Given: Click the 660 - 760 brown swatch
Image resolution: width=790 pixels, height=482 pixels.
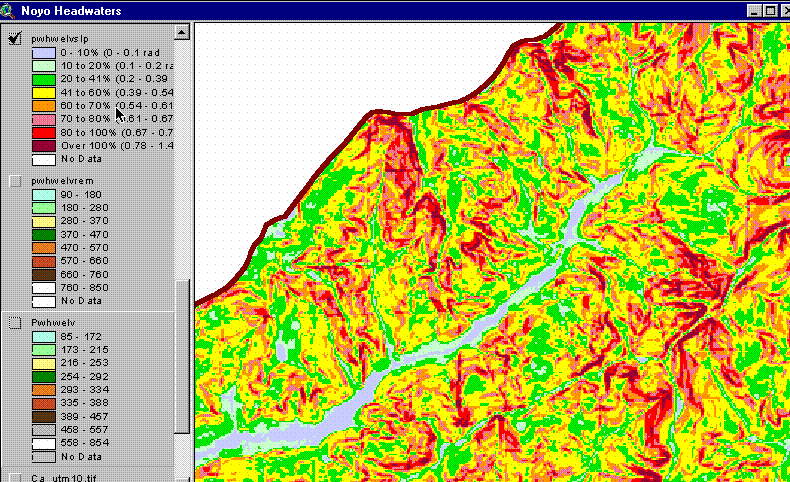Looking at the screenshot, I should click(44, 274).
